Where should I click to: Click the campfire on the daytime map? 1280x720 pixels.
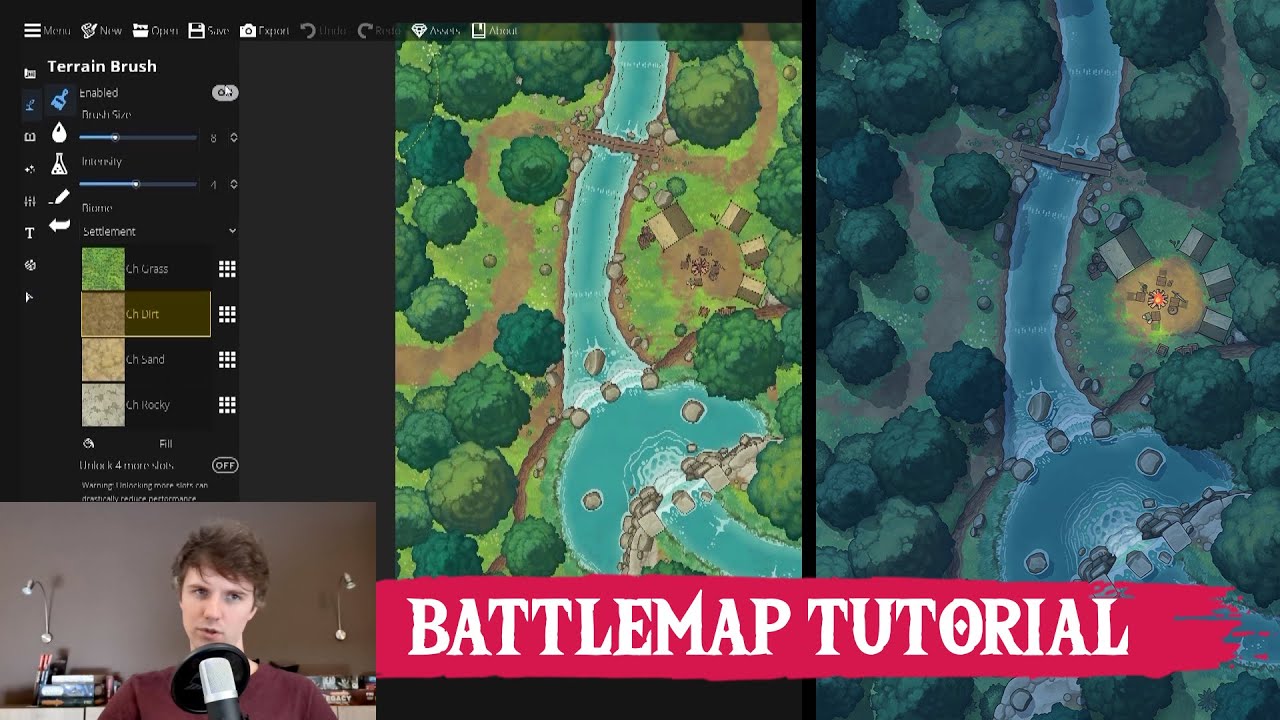click(700, 265)
